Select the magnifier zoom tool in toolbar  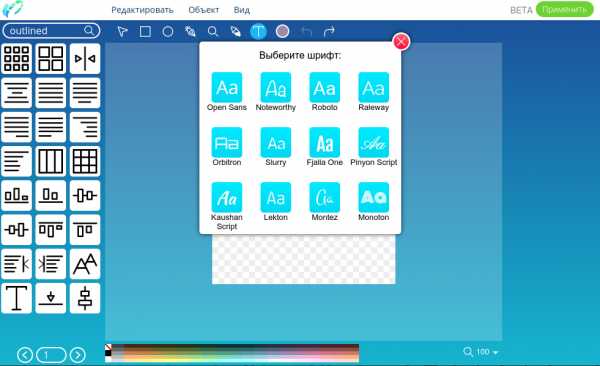(213, 31)
